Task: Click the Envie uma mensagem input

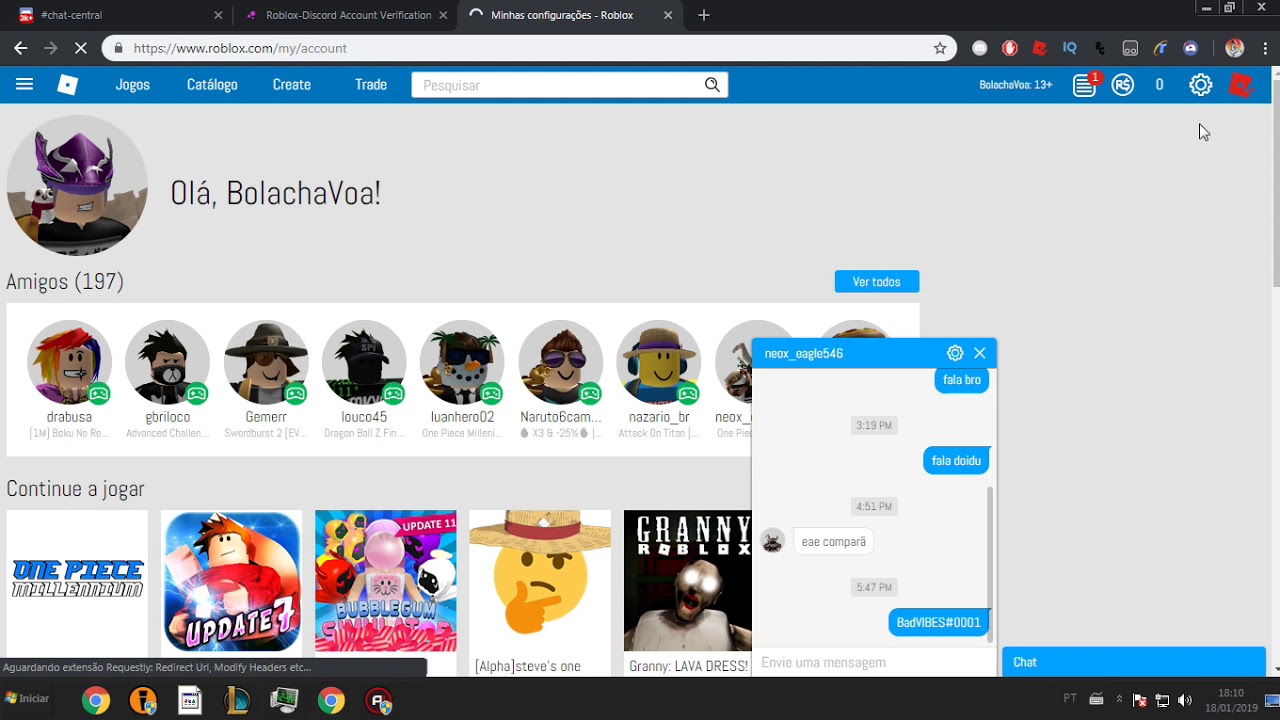Action: click(872, 662)
